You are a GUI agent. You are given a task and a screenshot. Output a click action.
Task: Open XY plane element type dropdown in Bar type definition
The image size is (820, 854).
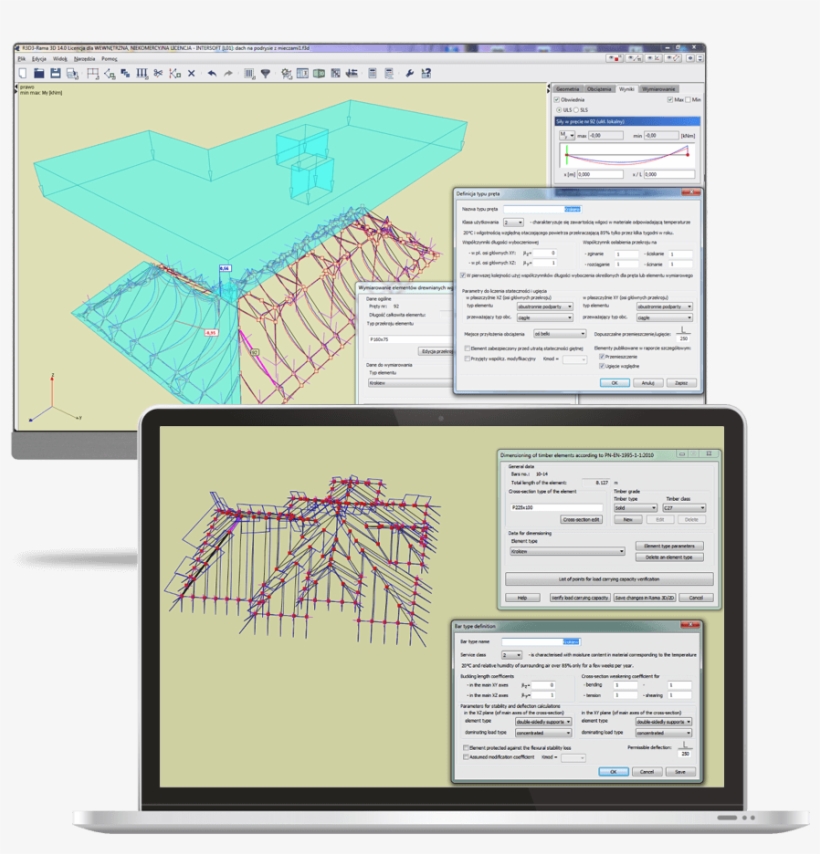(x=663, y=722)
